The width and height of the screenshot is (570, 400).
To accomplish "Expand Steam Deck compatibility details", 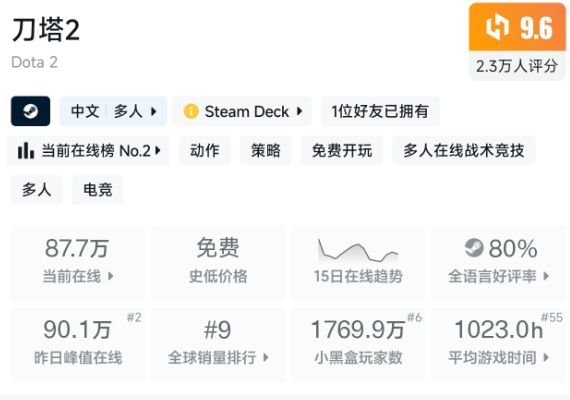I will coord(242,111).
